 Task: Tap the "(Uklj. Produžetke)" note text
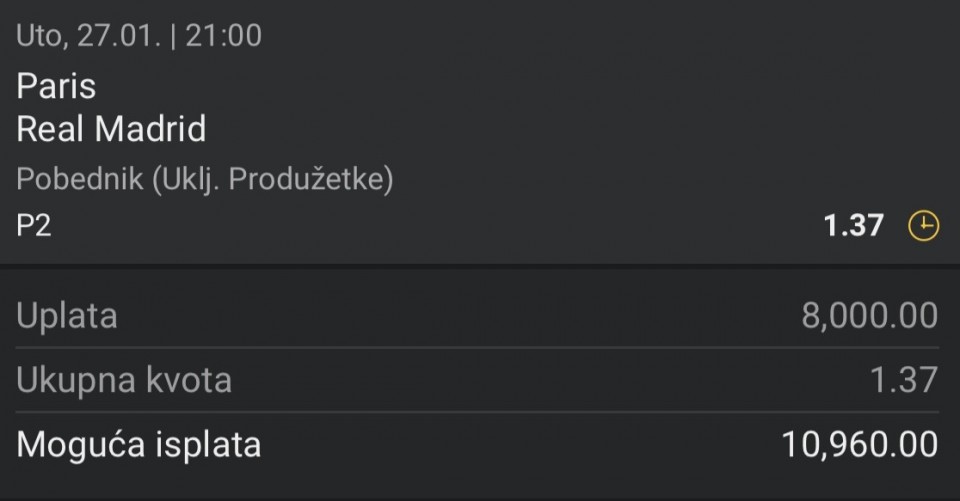click(x=272, y=180)
